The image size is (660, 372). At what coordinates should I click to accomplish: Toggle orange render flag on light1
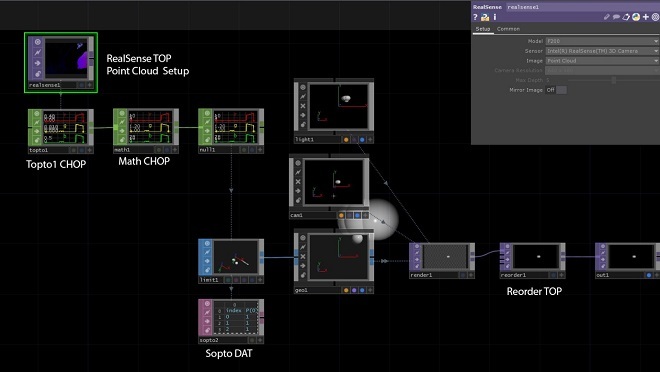[346, 140]
